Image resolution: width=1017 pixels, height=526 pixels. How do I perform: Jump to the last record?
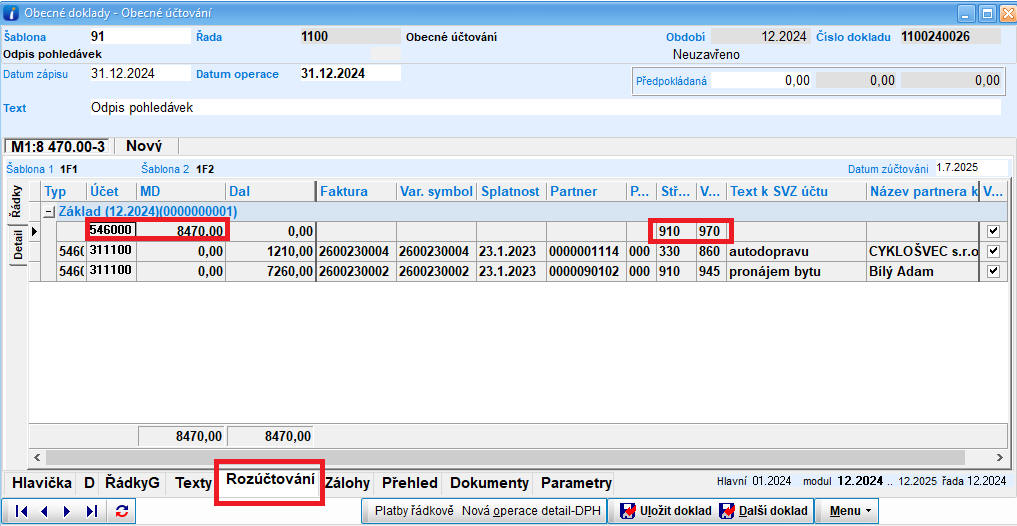click(92, 511)
